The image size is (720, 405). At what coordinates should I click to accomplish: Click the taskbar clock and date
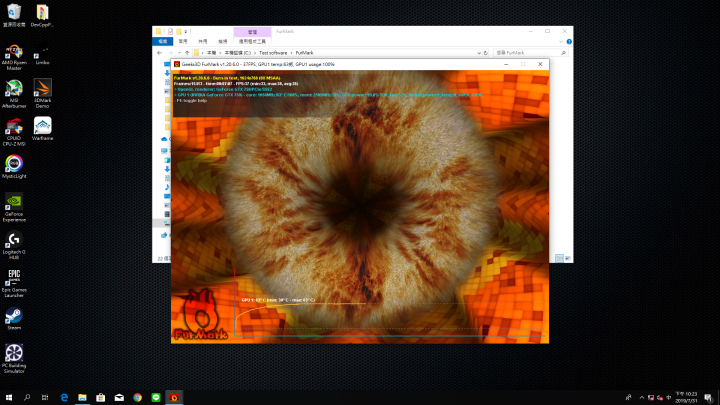pos(686,398)
